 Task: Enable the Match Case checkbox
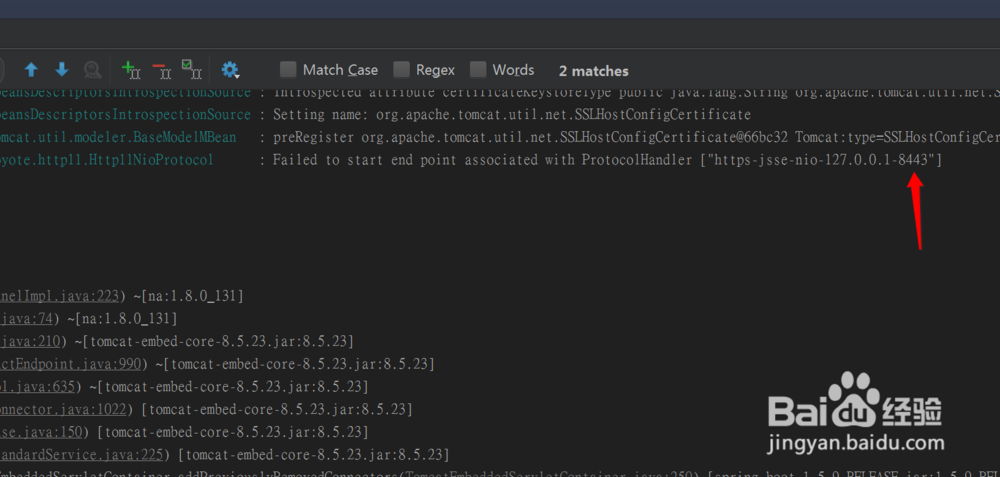point(288,70)
